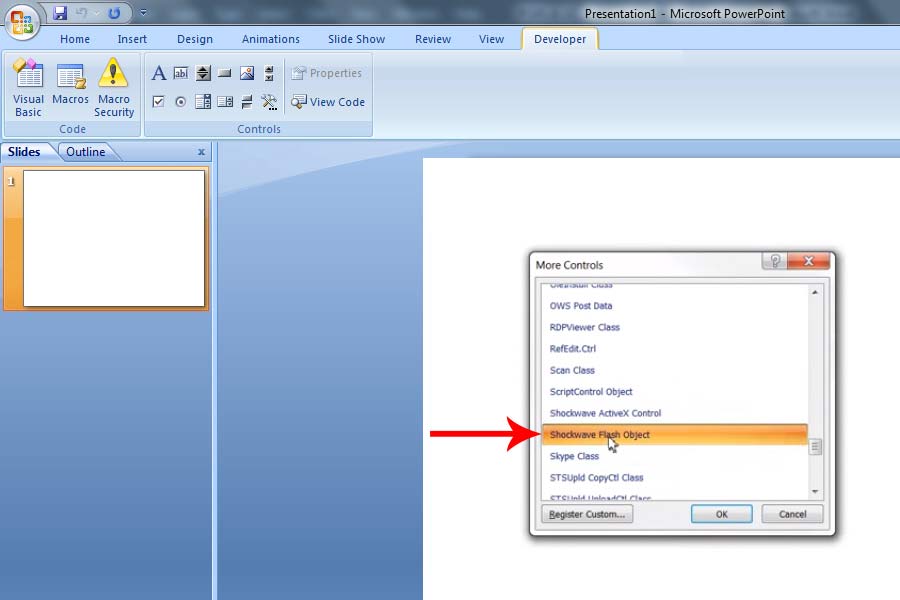Open the More Controls tool icon
Viewport: 900px width, 600px height.
pyautogui.click(x=269, y=102)
